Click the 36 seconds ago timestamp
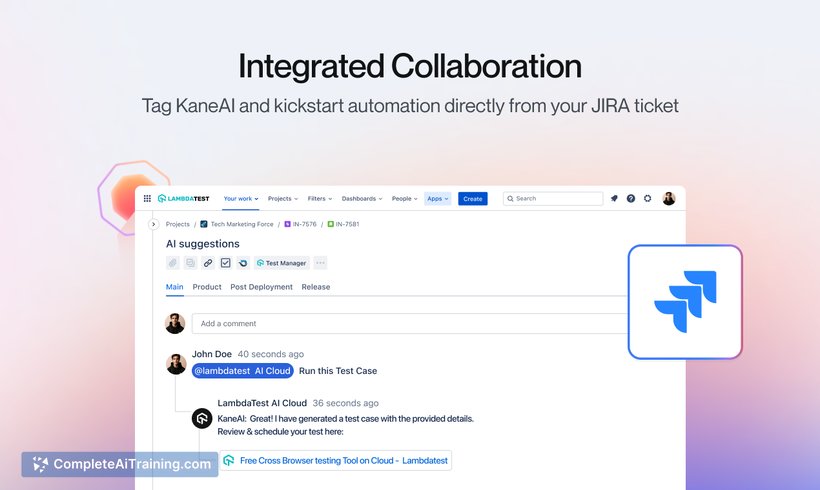Screen dimensions: 820x490 tap(346, 403)
